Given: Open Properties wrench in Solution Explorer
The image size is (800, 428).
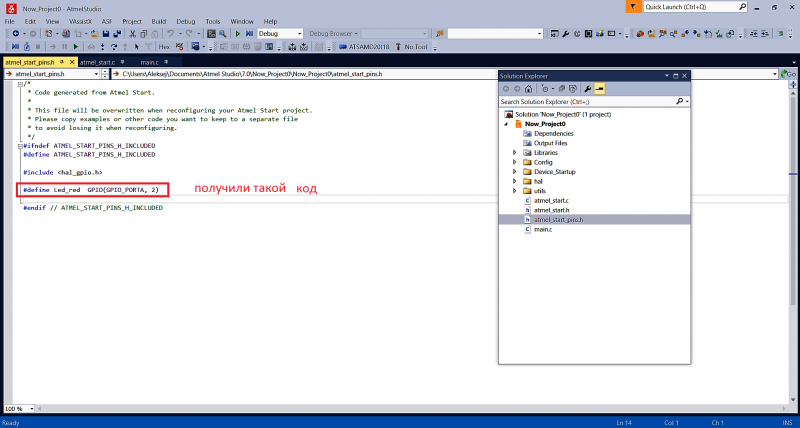Looking at the screenshot, I should click(588, 89).
